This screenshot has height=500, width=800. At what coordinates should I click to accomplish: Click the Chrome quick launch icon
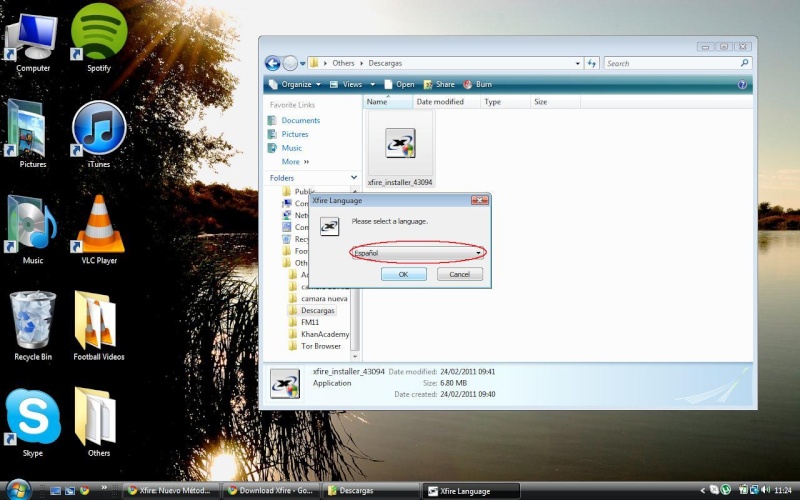pos(84,490)
